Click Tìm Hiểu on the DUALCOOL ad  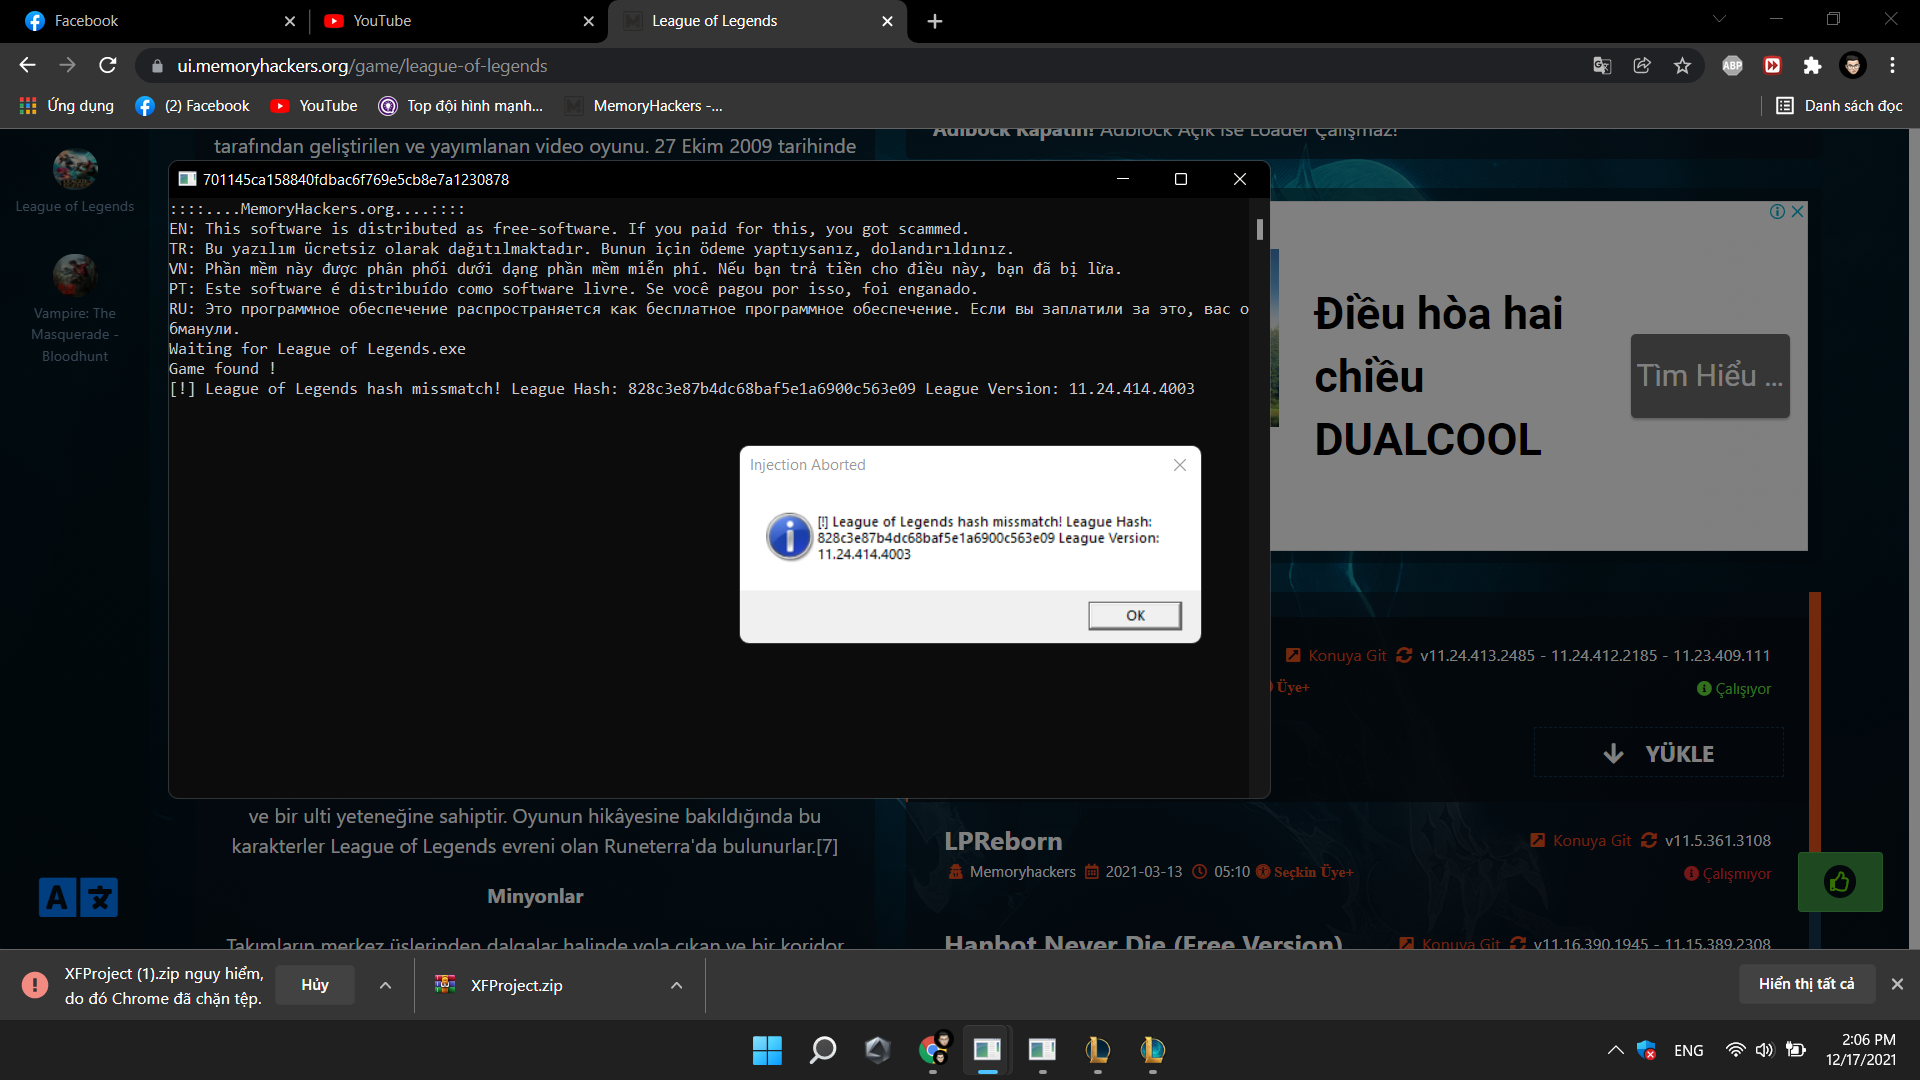click(x=1710, y=376)
